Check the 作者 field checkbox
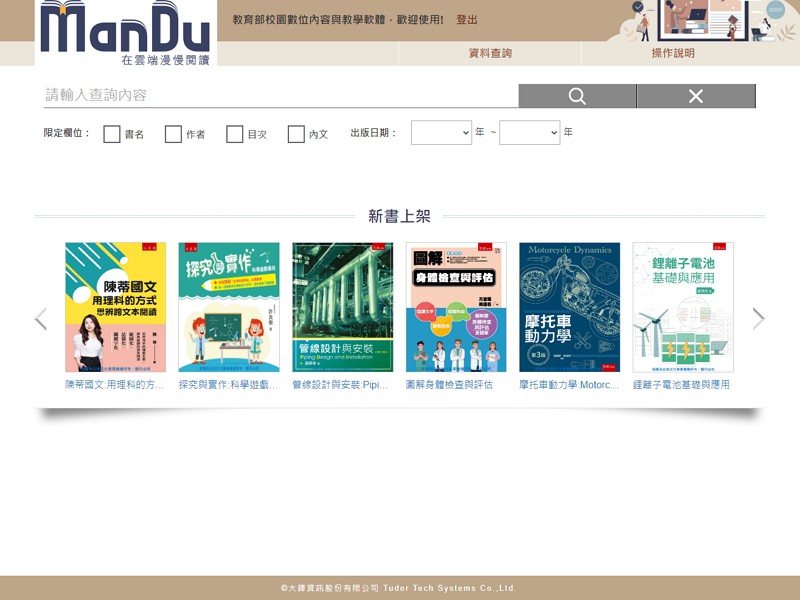 (x=173, y=134)
